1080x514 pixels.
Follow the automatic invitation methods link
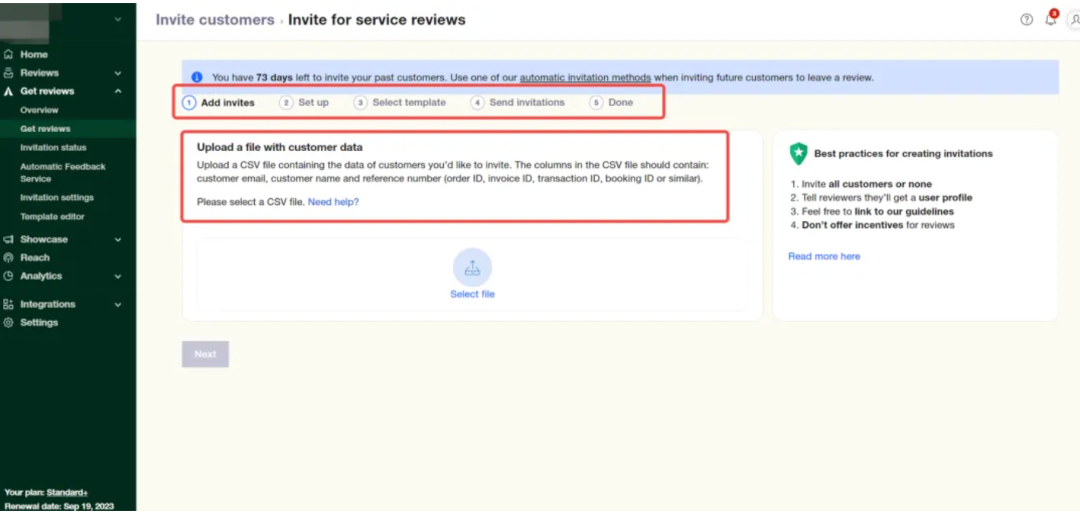point(585,77)
